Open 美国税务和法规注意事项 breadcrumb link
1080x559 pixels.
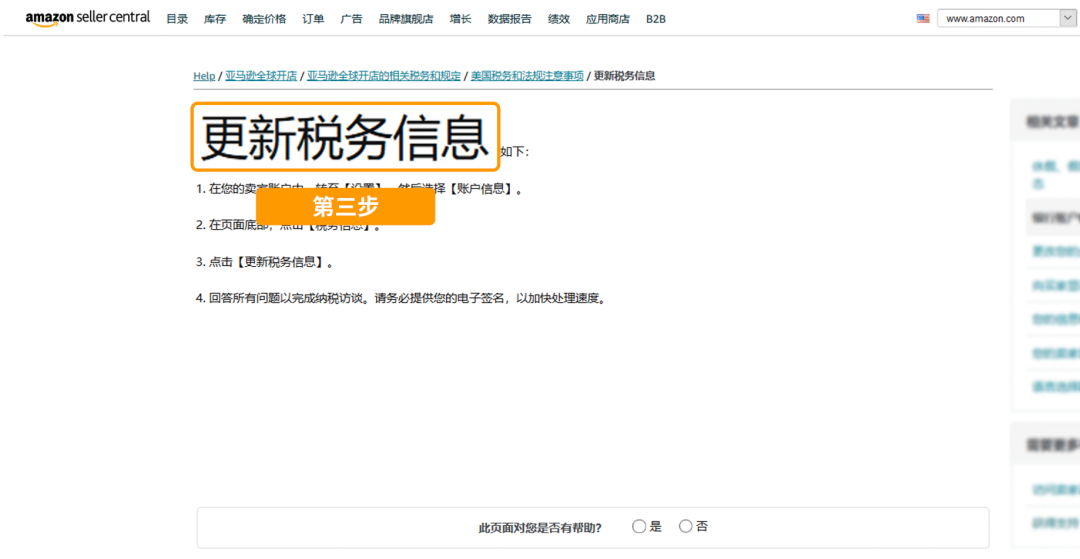tap(527, 76)
